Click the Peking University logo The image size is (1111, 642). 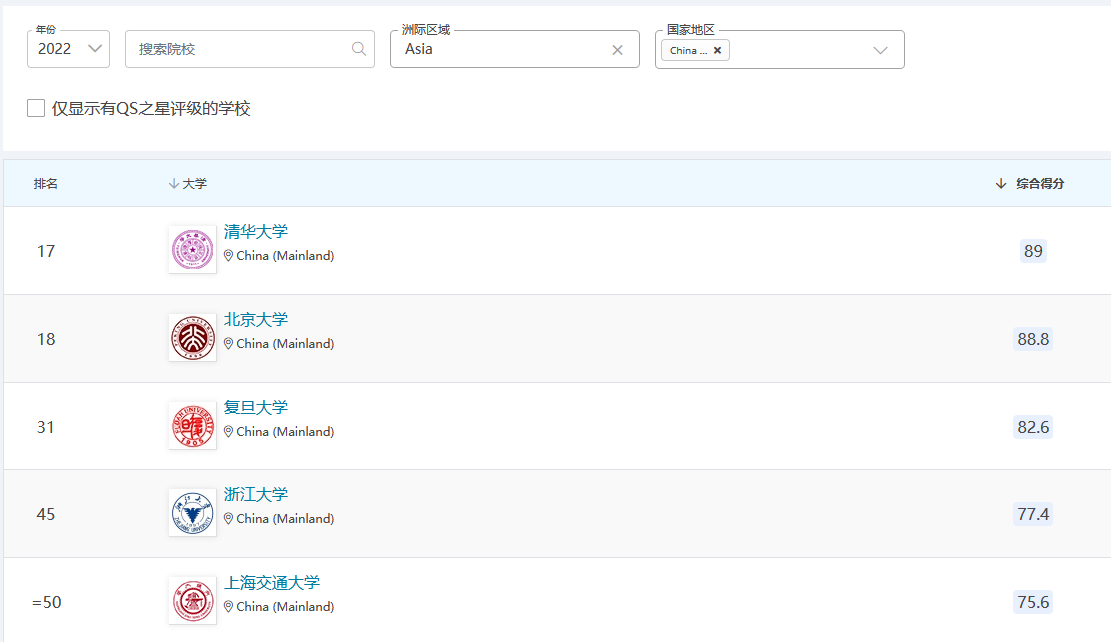point(193,337)
